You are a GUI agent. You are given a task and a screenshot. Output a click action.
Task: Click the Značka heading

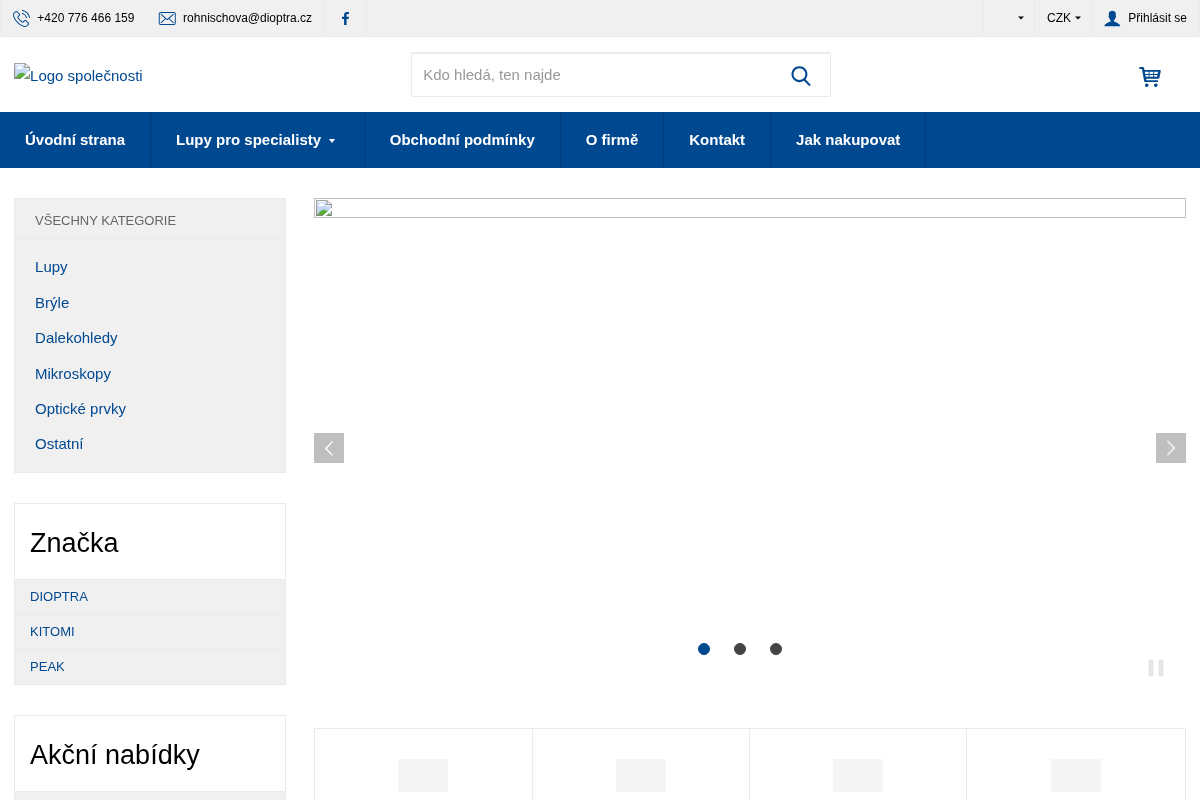click(x=74, y=543)
